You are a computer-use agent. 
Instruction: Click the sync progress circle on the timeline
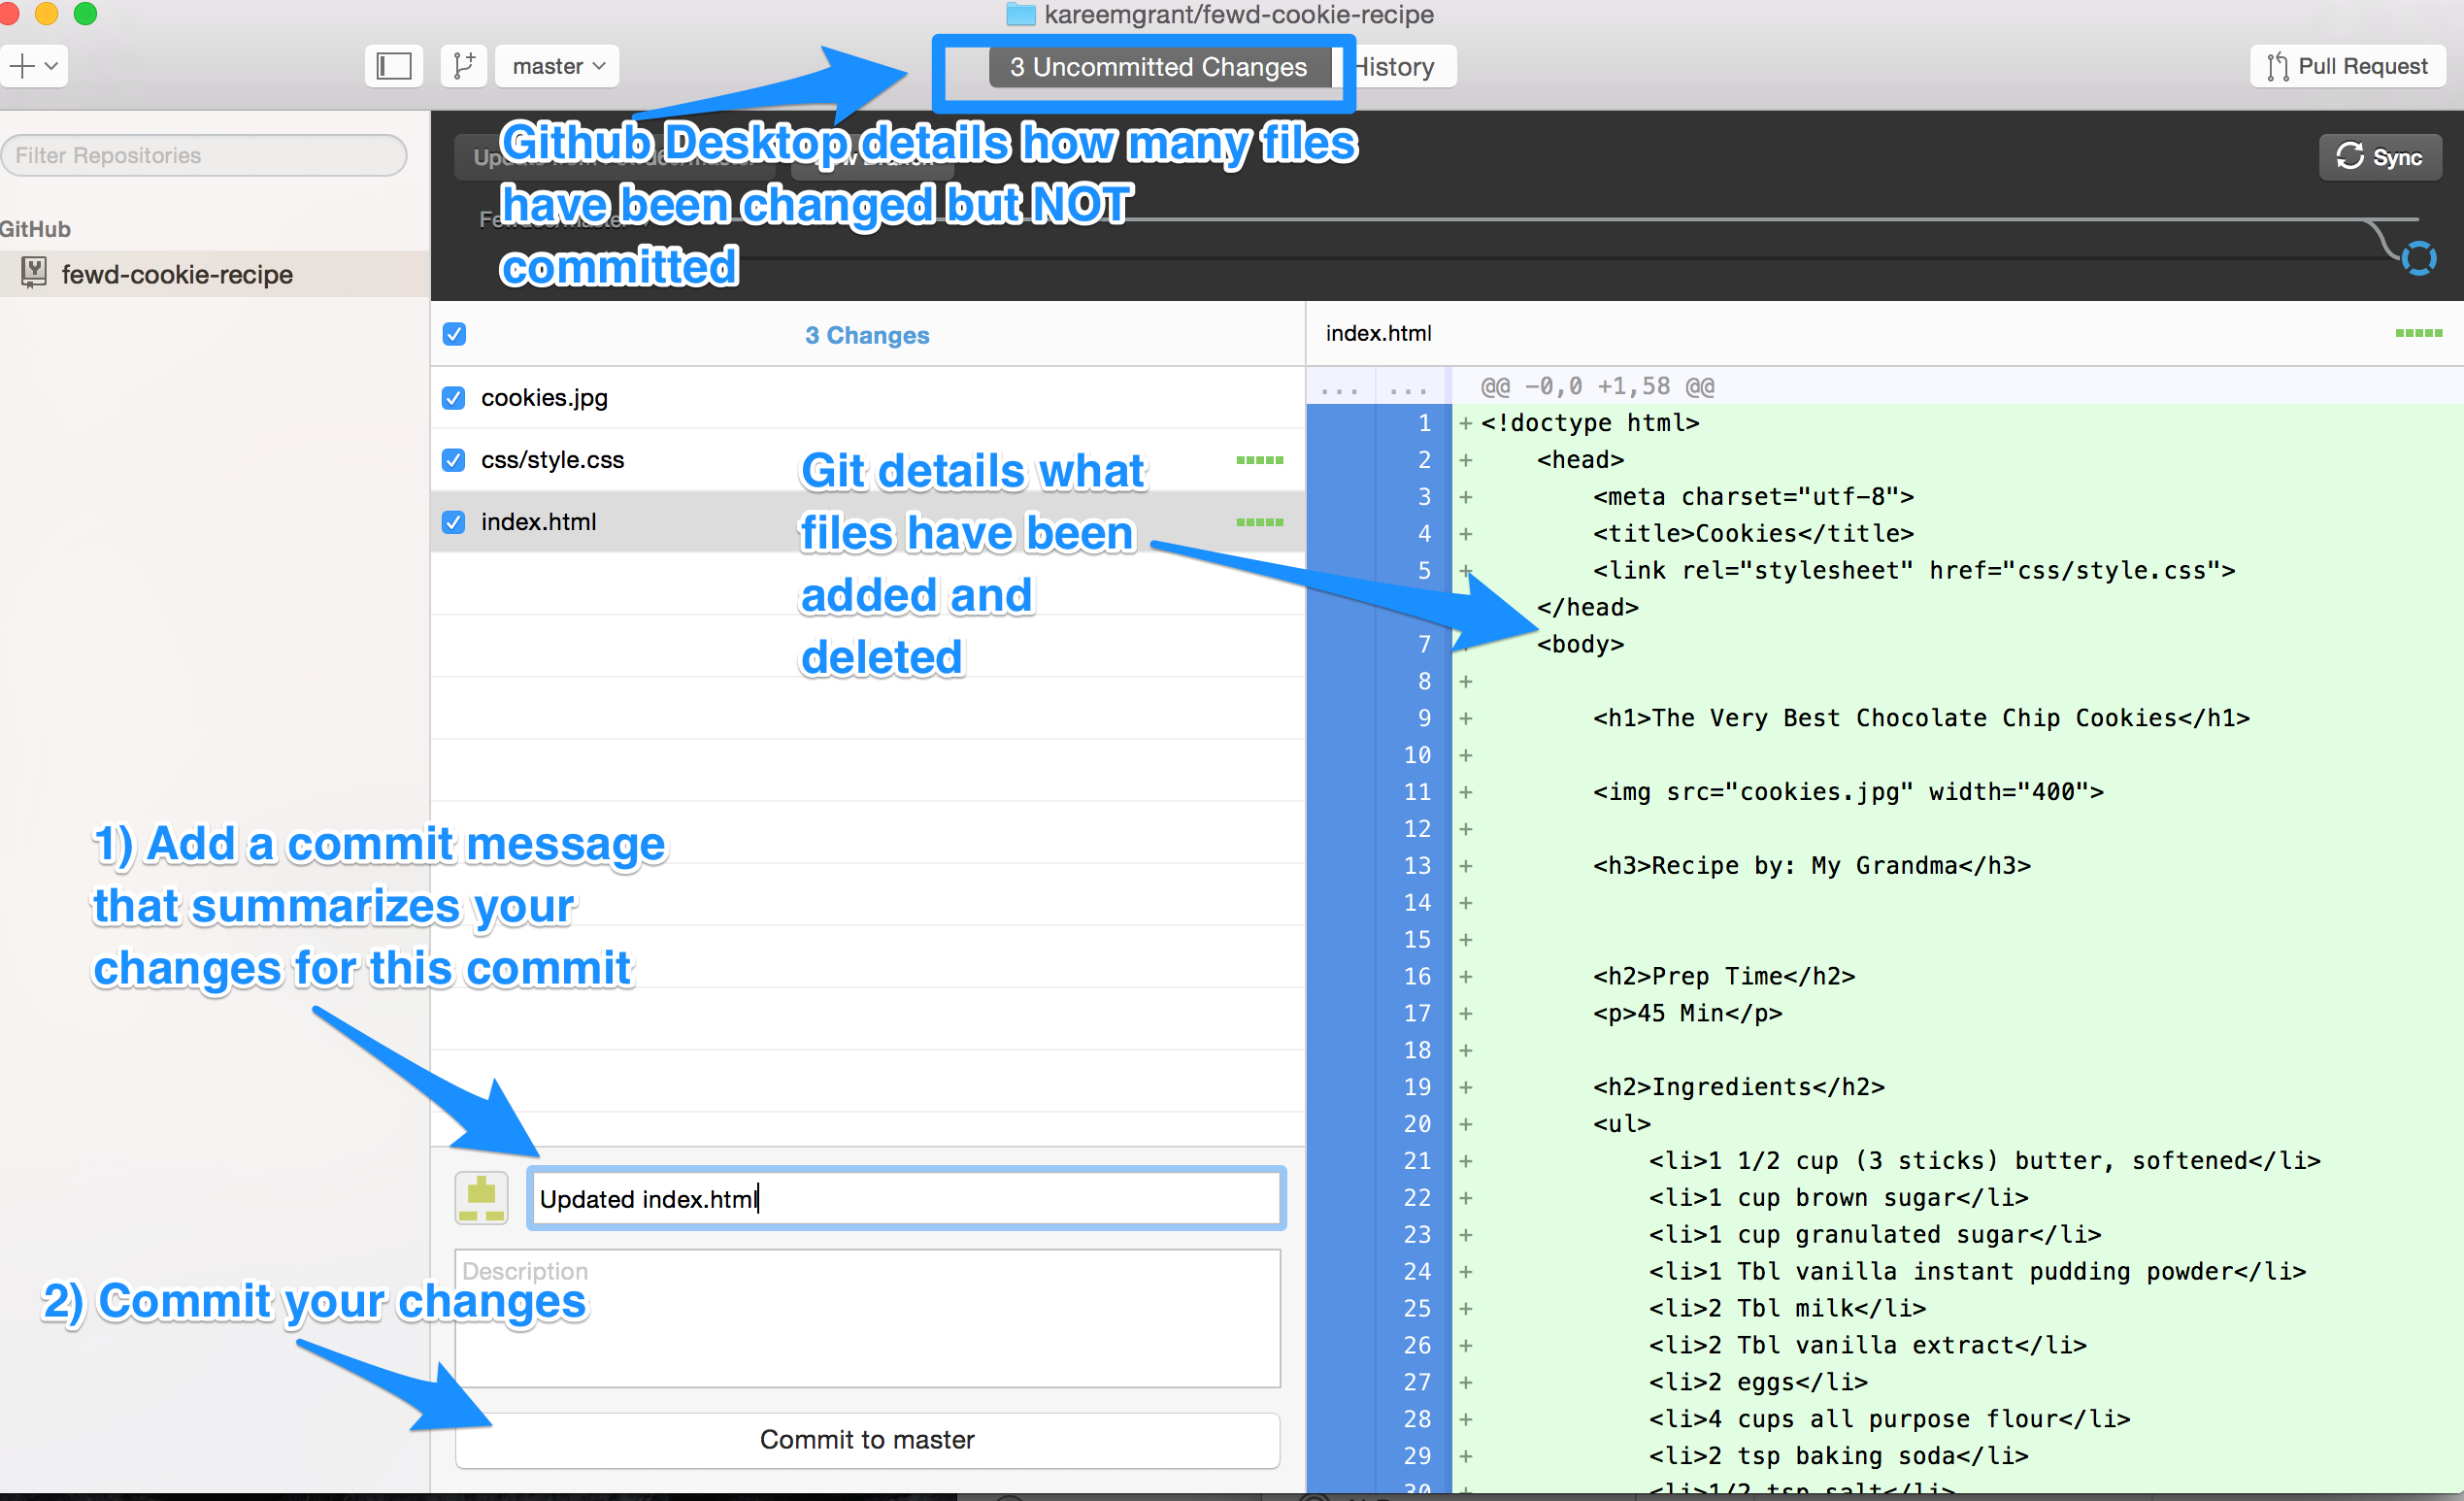[x=2418, y=258]
